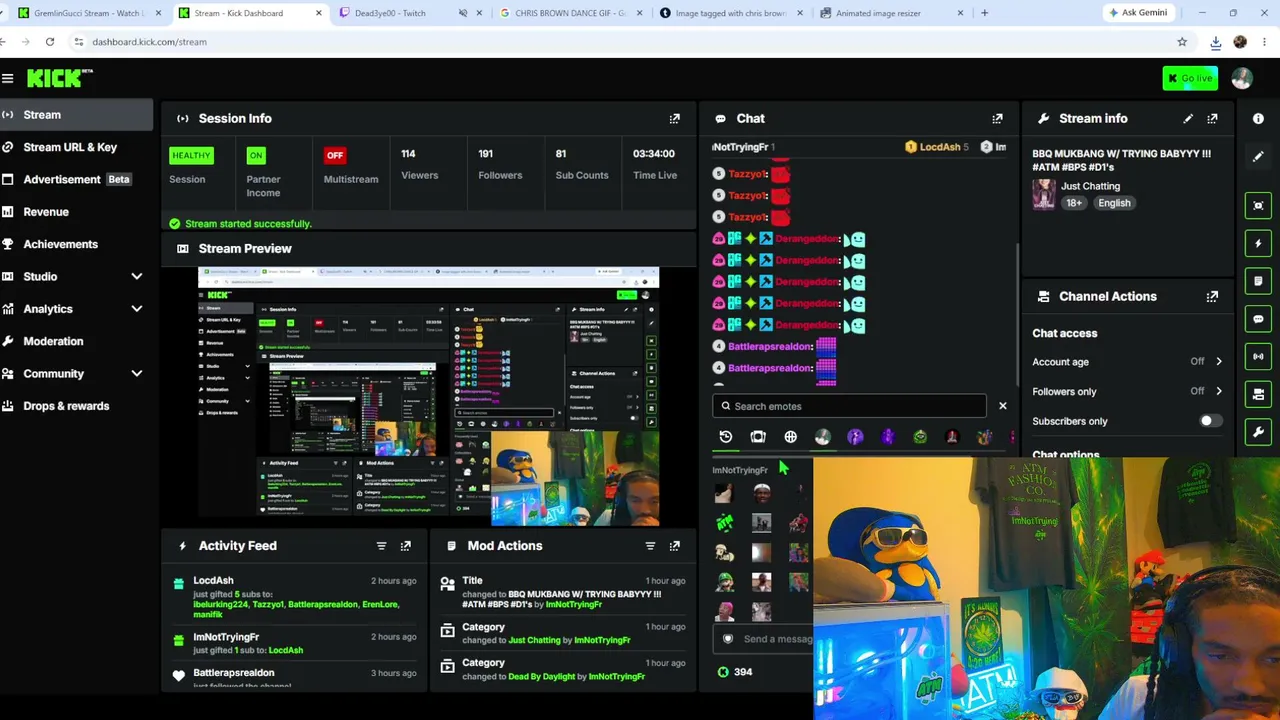The width and height of the screenshot is (1280, 720).
Task: Toggle the stream info wrench widget in the right rail
Action: 1258,432
